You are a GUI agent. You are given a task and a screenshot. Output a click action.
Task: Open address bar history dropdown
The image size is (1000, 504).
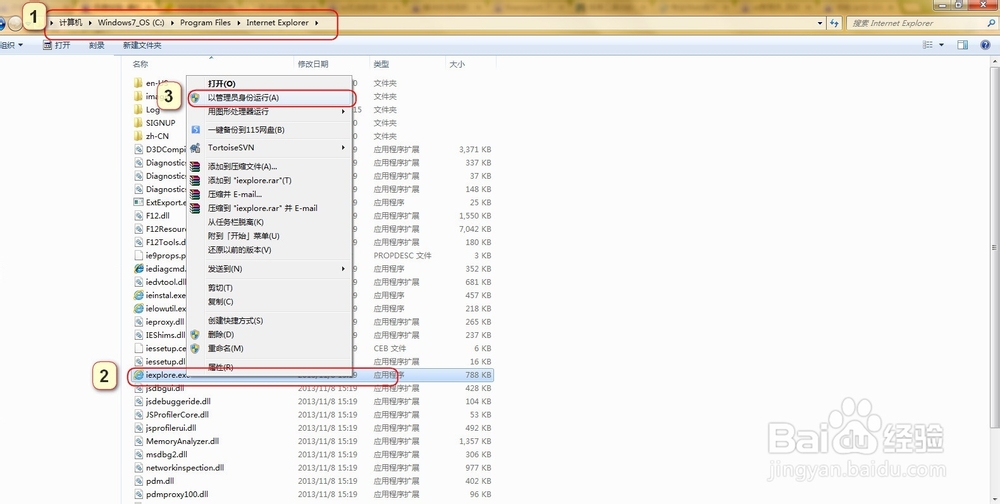820,23
